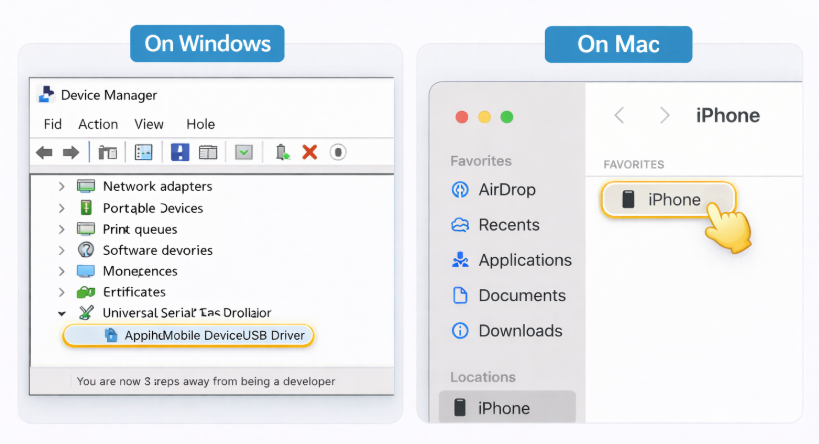Collapse the Universal Serial node

[62, 313]
